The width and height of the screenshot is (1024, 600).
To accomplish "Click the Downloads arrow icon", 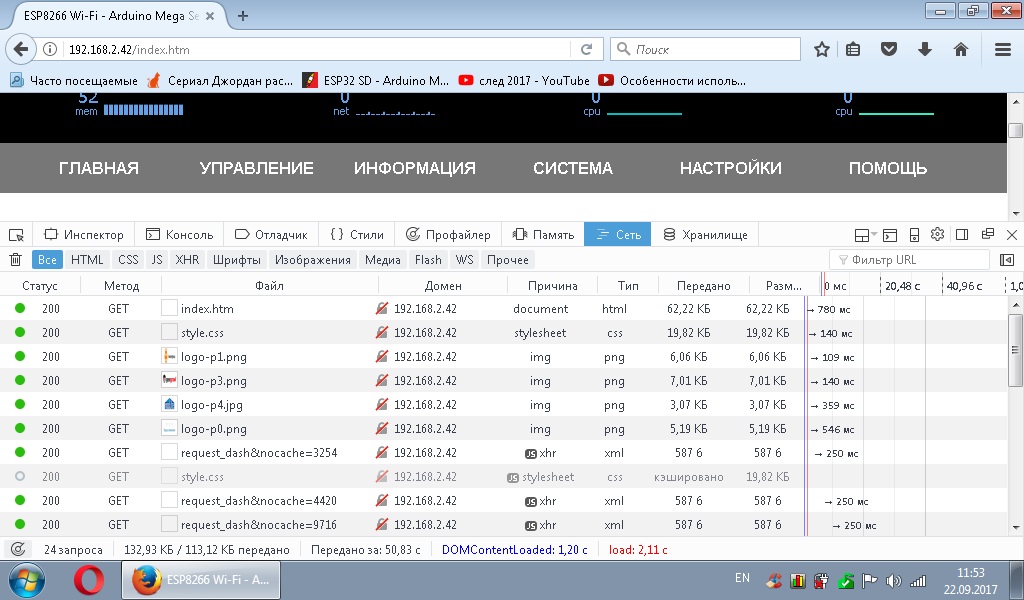I will (x=925, y=49).
